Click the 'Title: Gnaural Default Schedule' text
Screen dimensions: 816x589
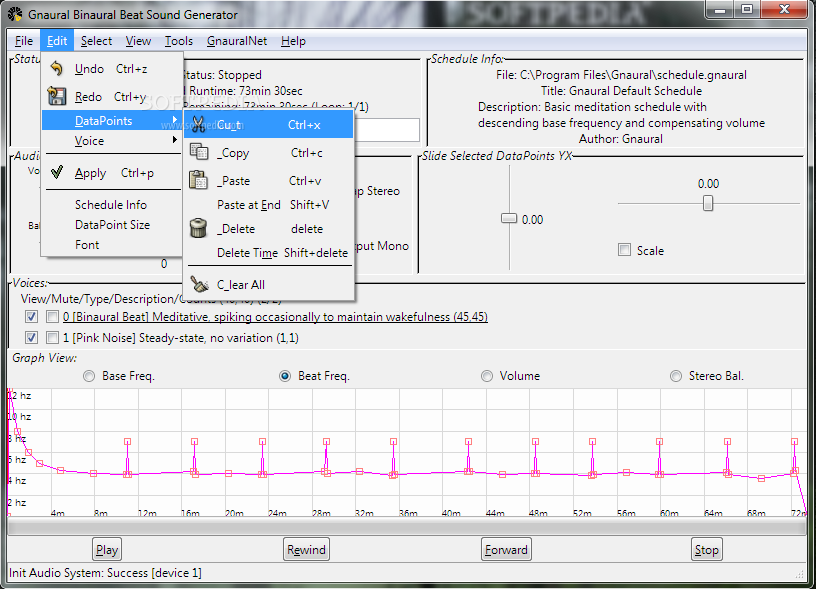point(621,91)
